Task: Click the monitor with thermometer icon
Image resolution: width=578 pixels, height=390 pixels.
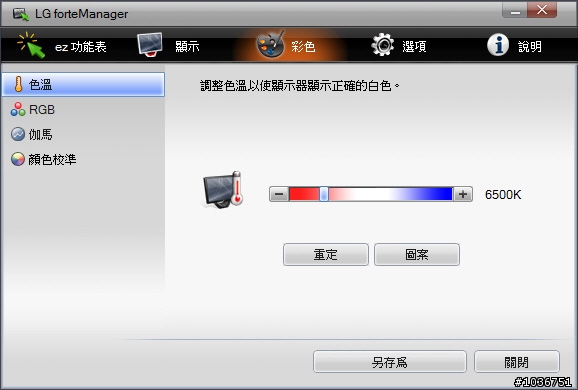Action: pyautogui.click(x=223, y=190)
